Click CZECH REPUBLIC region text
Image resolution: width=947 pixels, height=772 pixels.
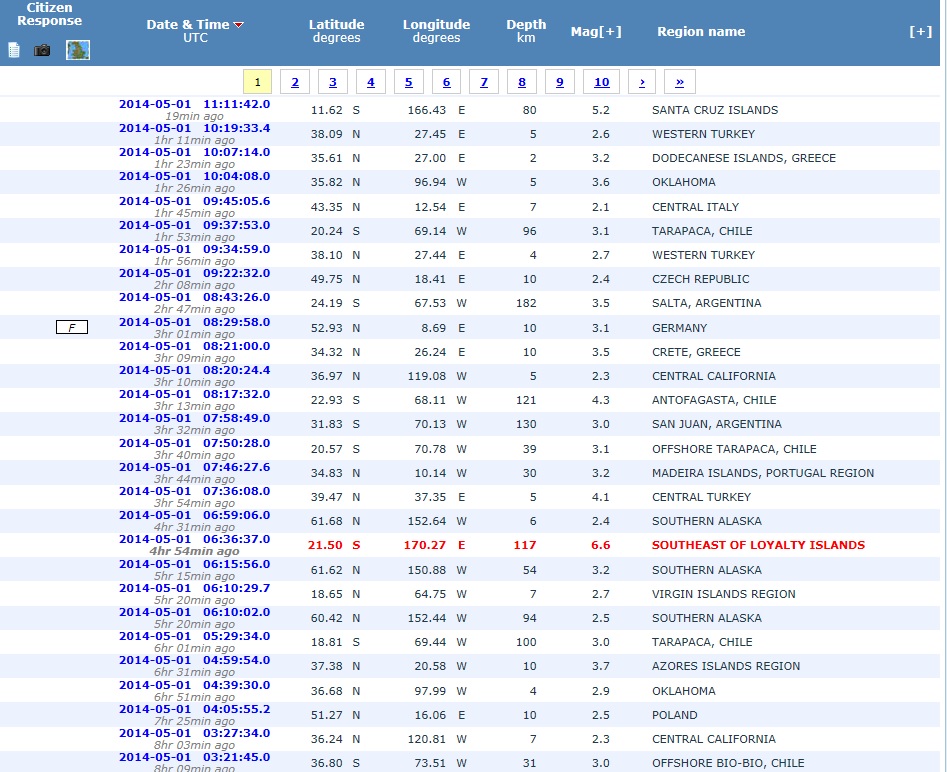pyautogui.click(x=701, y=279)
